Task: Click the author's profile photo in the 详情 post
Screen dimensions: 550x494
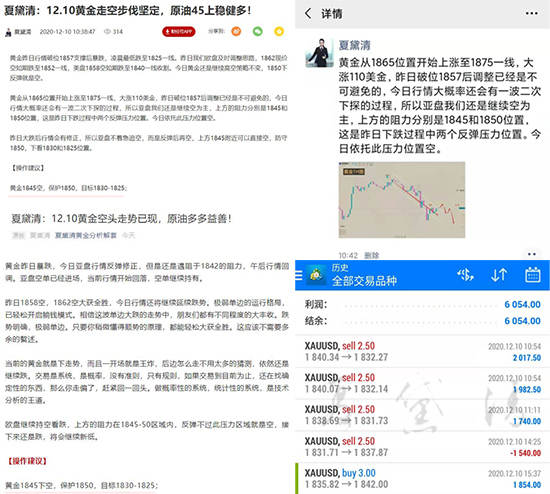Action: coord(319,53)
